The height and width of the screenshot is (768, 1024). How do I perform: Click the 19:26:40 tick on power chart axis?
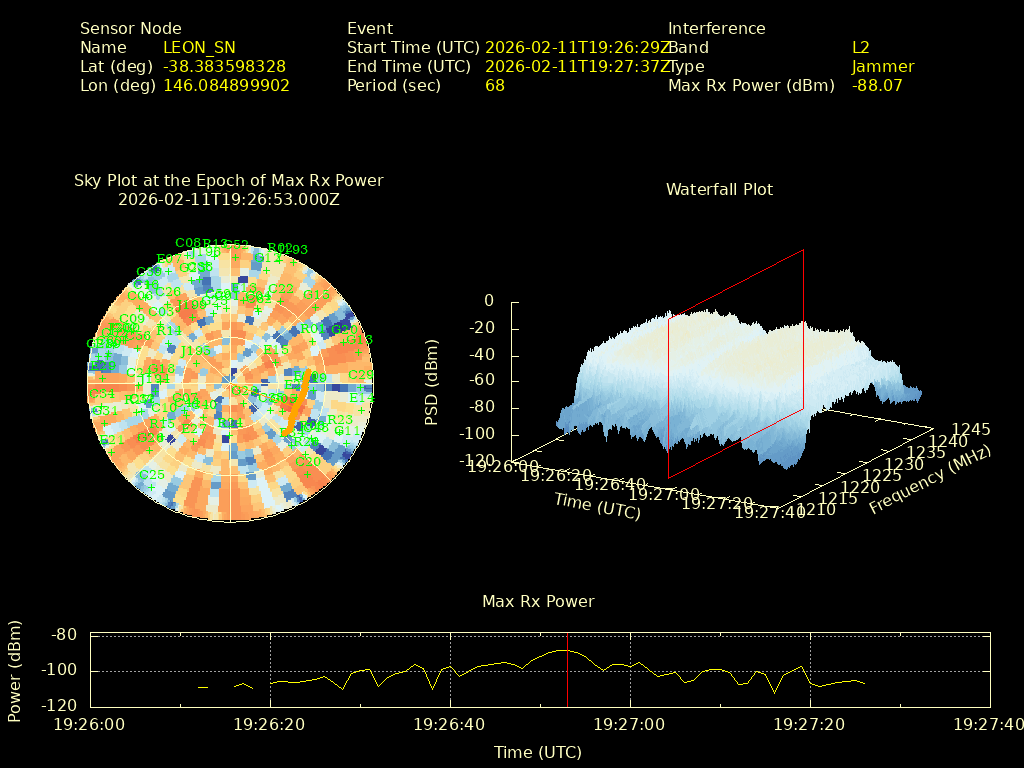pyautogui.click(x=450, y=723)
